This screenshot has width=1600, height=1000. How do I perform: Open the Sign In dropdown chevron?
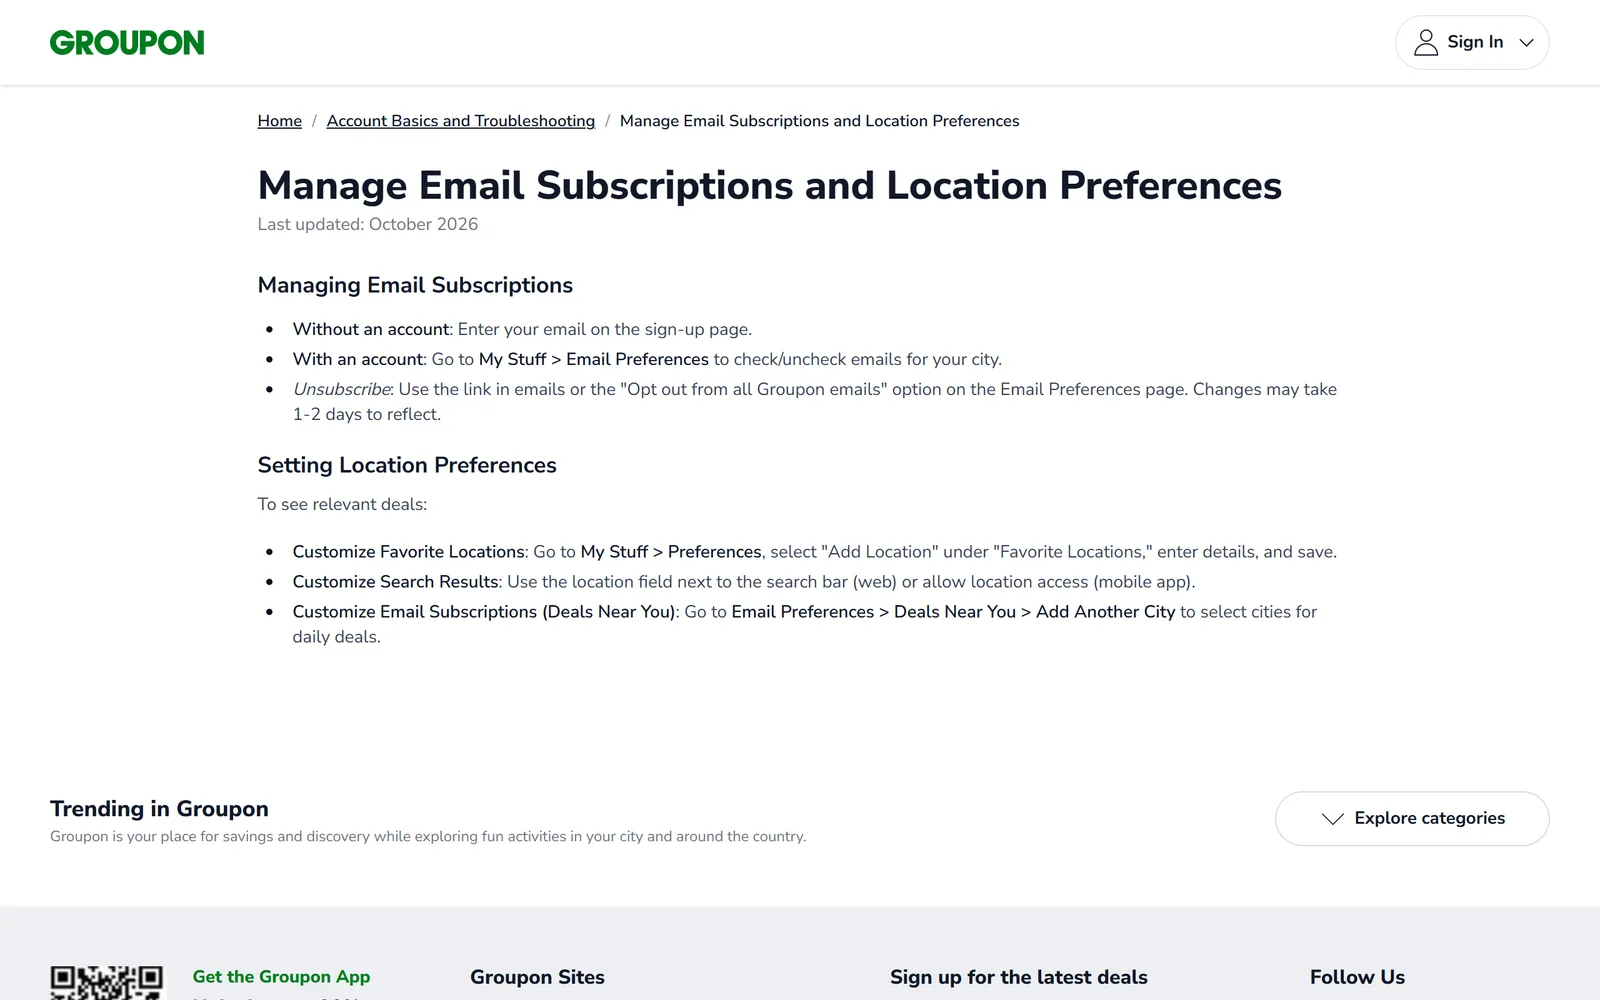click(x=1526, y=43)
